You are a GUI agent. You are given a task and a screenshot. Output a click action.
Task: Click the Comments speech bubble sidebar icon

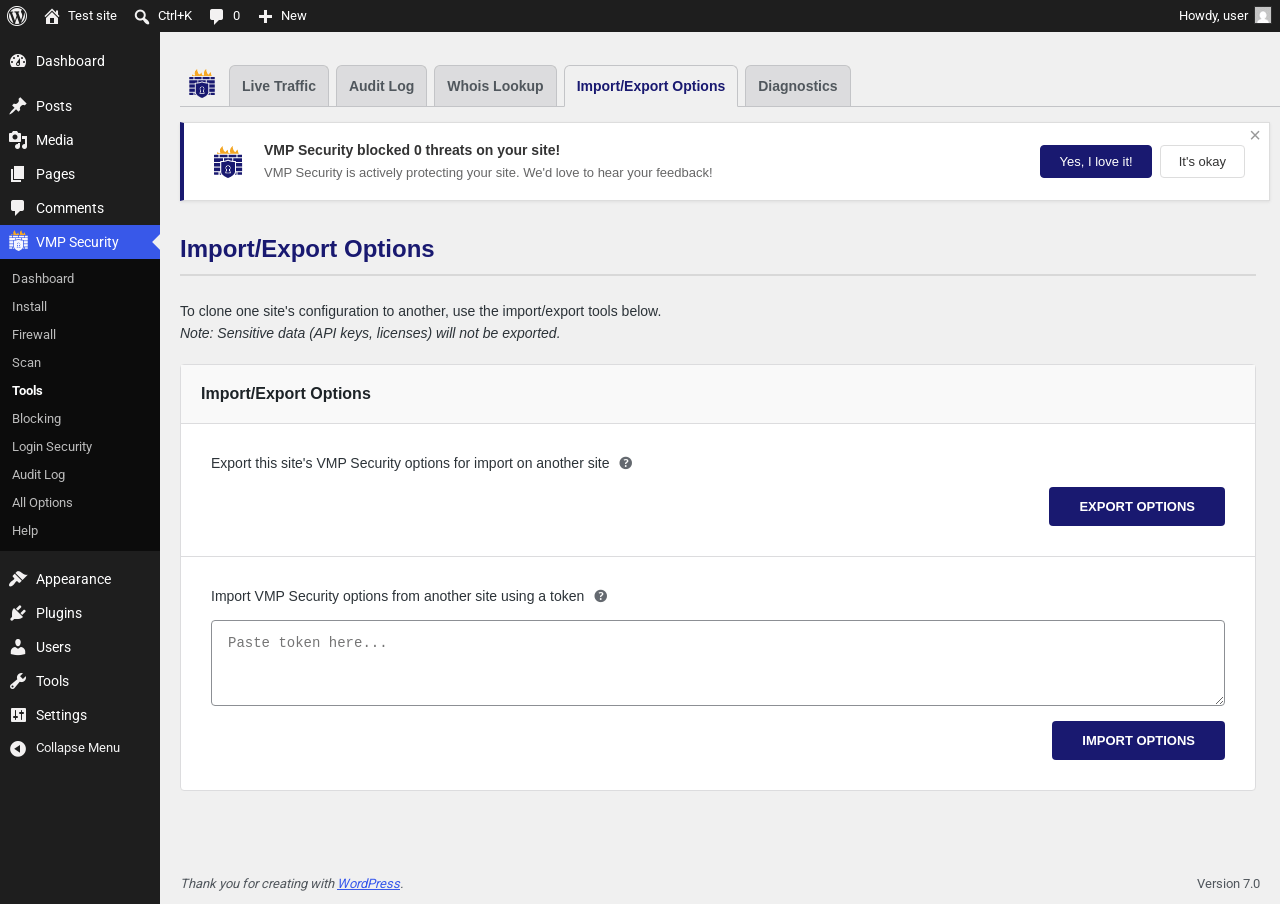(x=18, y=208)
